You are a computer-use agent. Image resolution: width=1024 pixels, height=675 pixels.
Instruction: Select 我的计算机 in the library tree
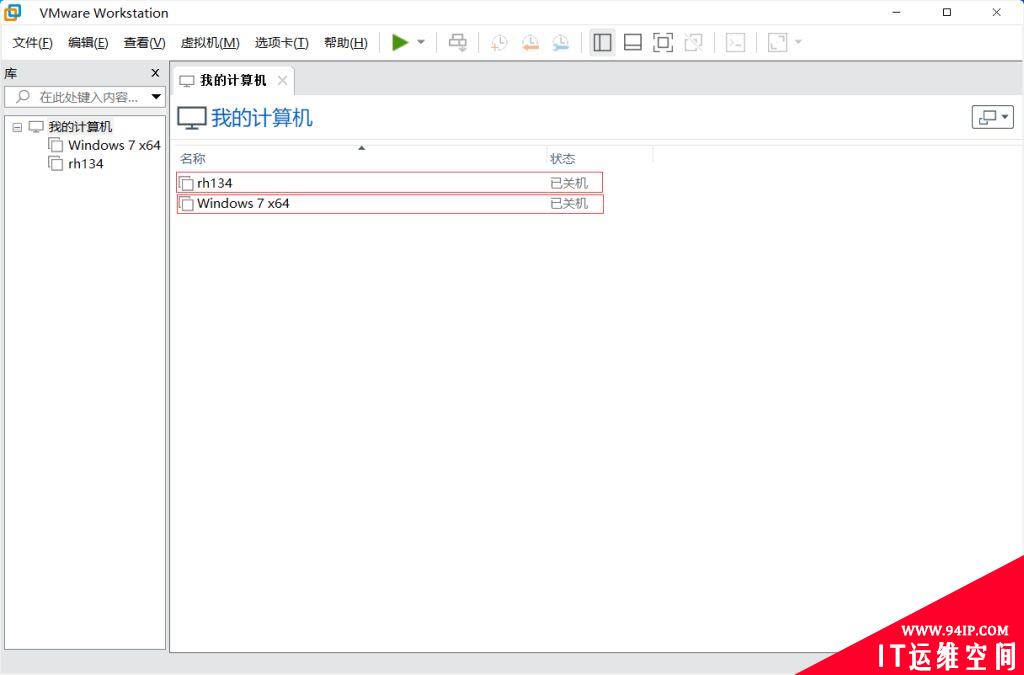point(80,127)
